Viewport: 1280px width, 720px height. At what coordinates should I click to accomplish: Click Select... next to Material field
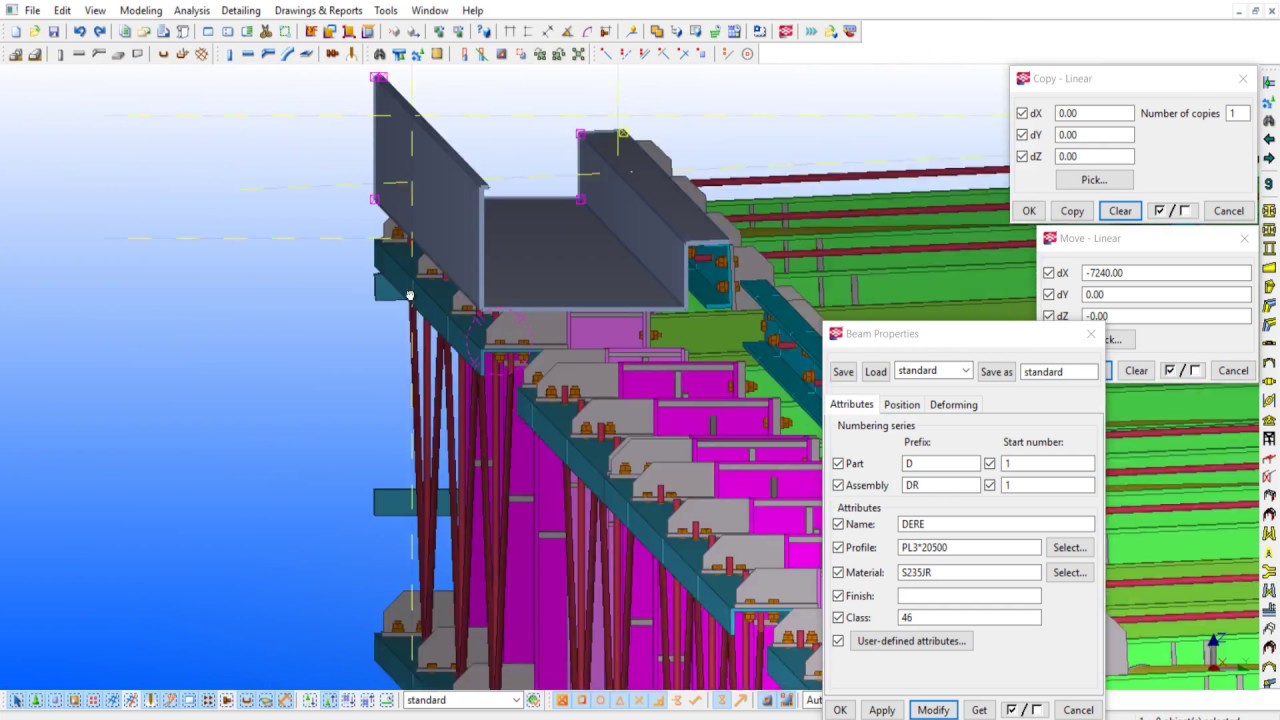[1069, 573]
